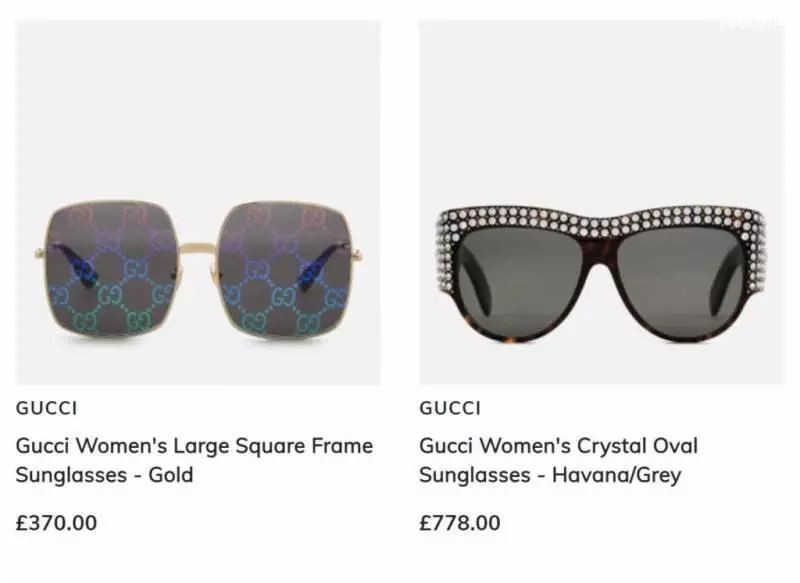The image size is (800, 583).
Task: Click the gold nose bridge of the square sunglasses
Action: click(x=199, y=249)
